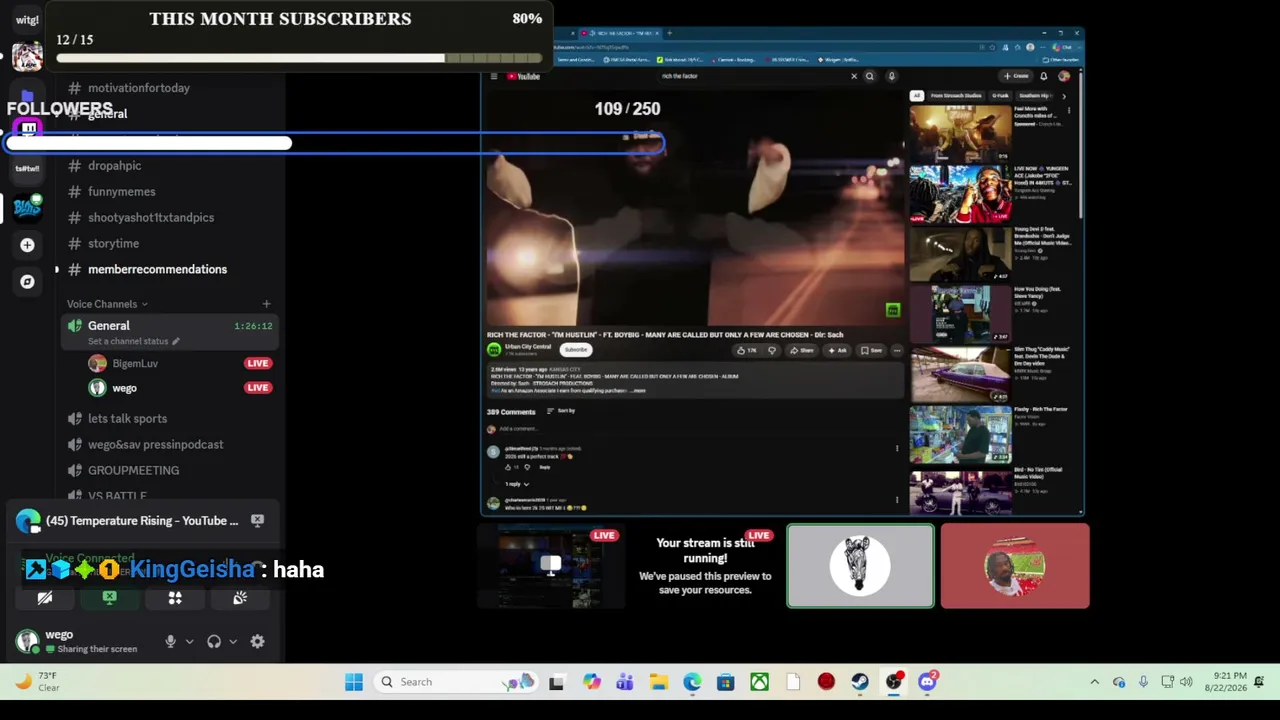Add a server with the plus button
Screen dimensions: 1280x720
28,245
